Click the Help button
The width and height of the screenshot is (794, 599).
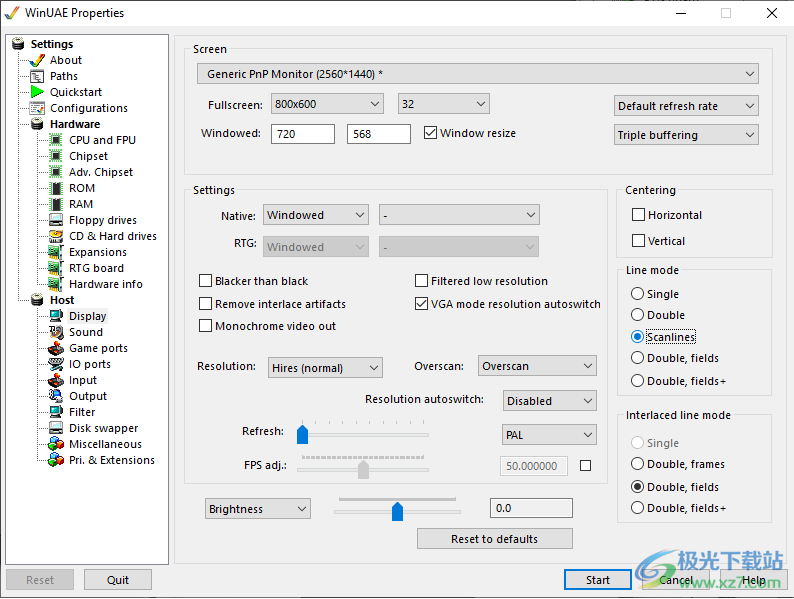pos(753,580)
